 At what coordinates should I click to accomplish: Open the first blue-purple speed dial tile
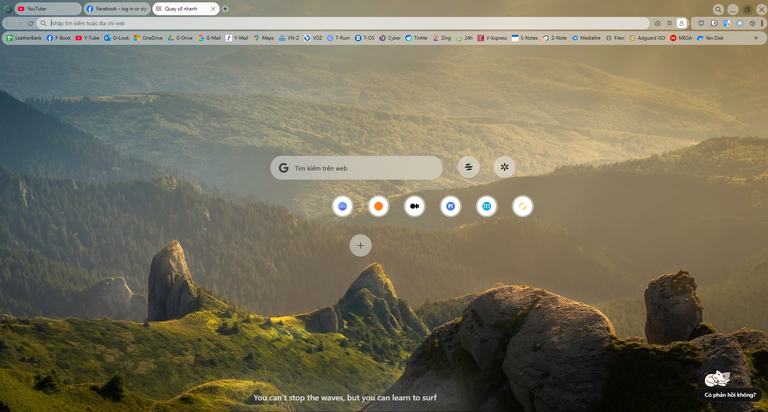(x=342, y=206)
